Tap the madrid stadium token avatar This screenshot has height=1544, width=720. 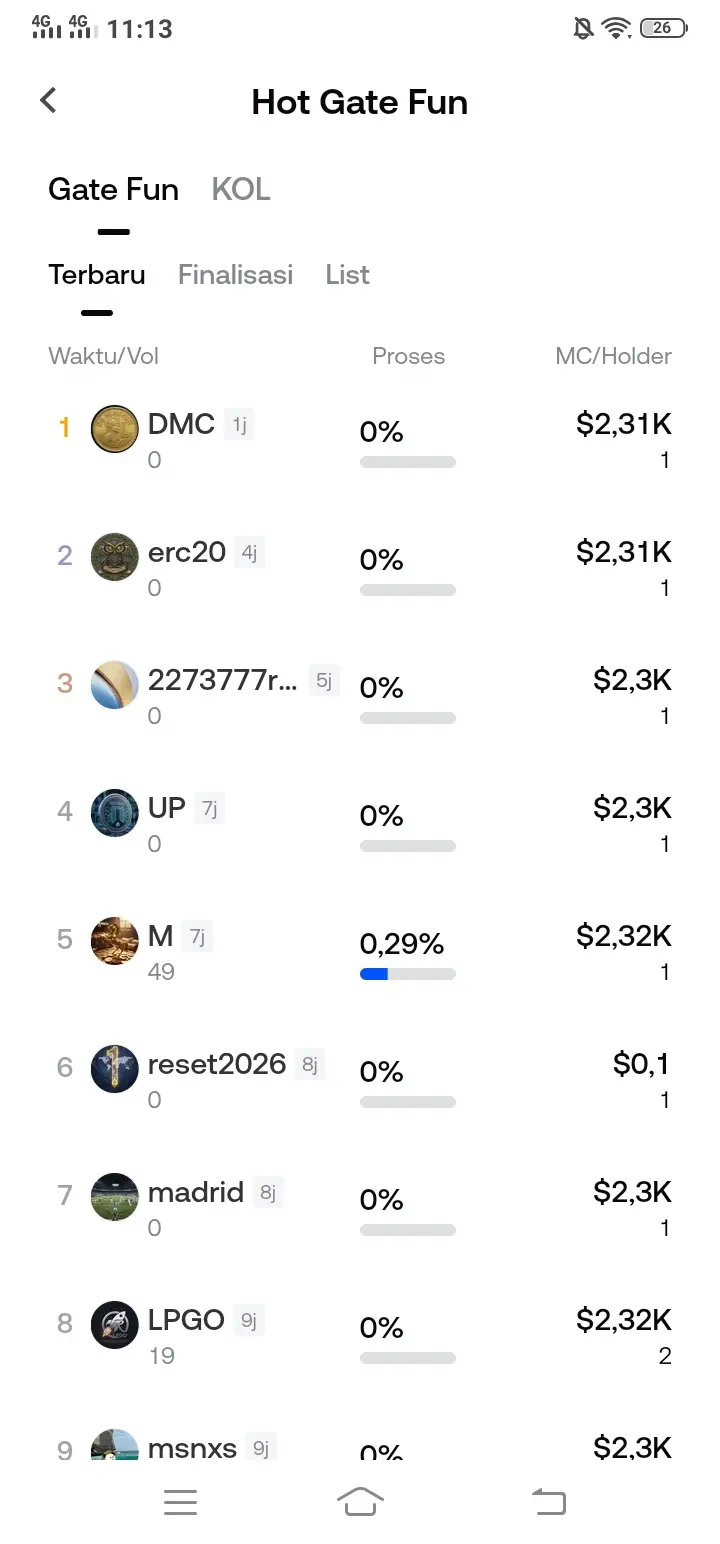click(115, 1198)
